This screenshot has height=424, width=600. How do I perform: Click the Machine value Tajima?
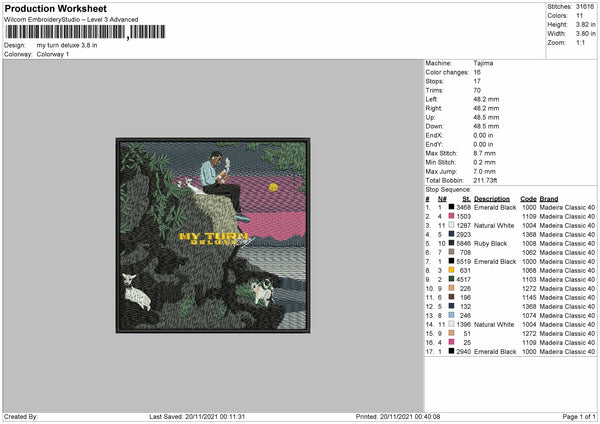483,63
